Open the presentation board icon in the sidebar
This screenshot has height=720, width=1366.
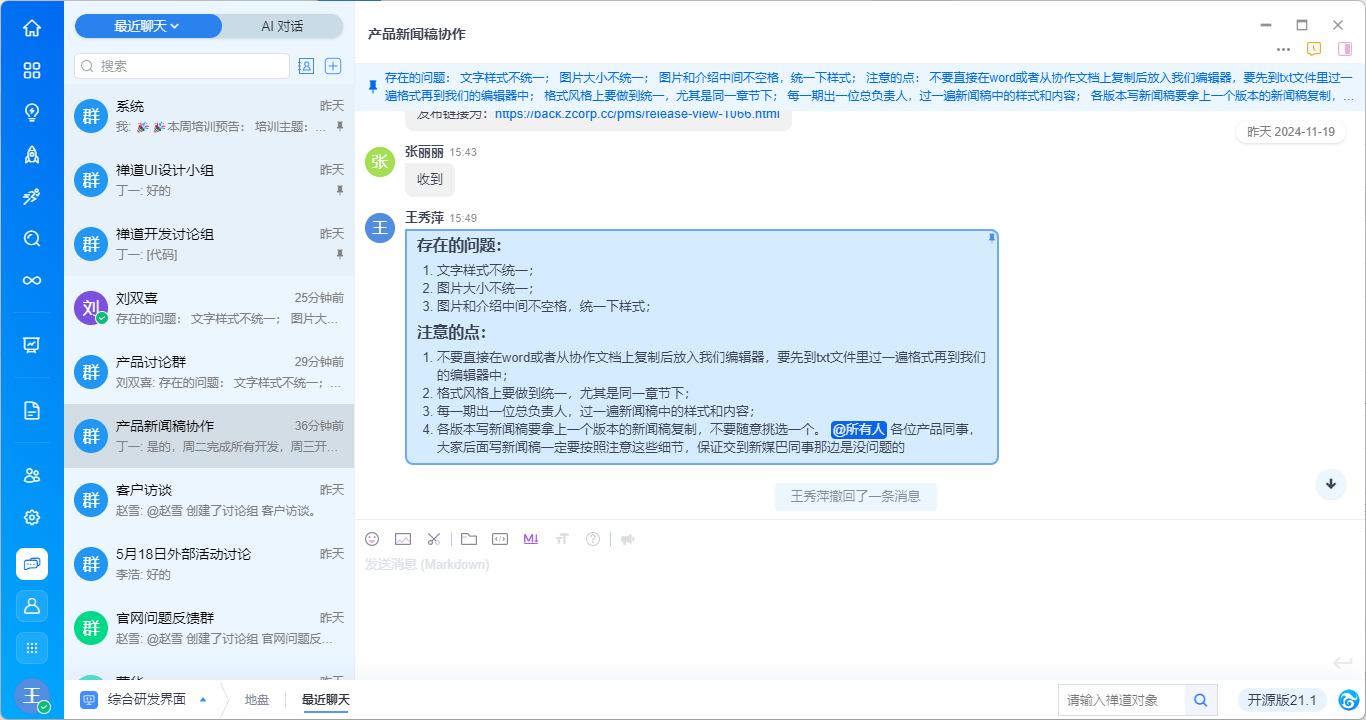[32, 345]
